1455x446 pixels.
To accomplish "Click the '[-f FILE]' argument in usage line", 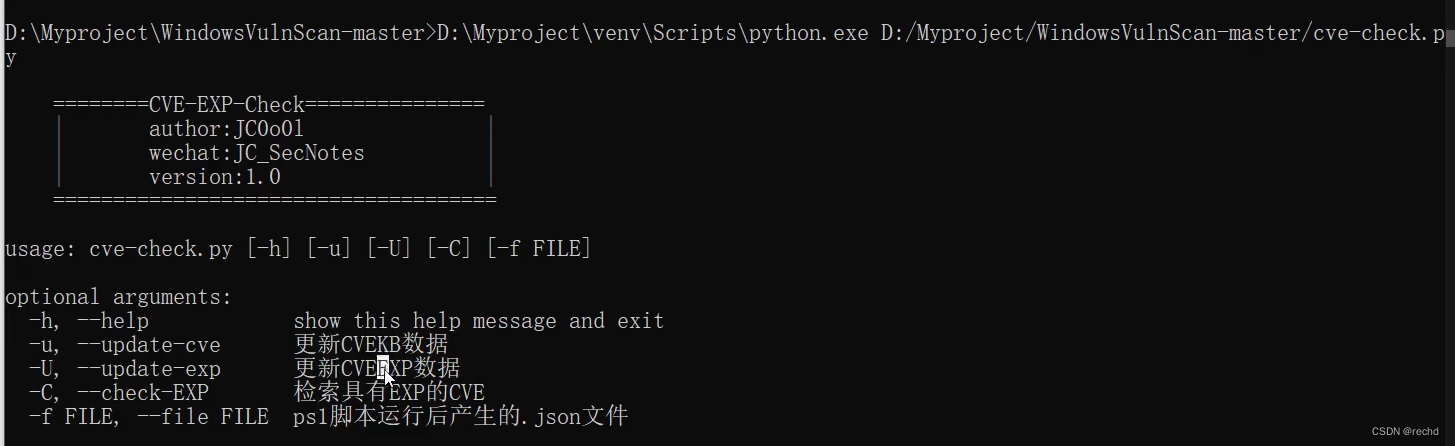I will [x=538, y=248].
